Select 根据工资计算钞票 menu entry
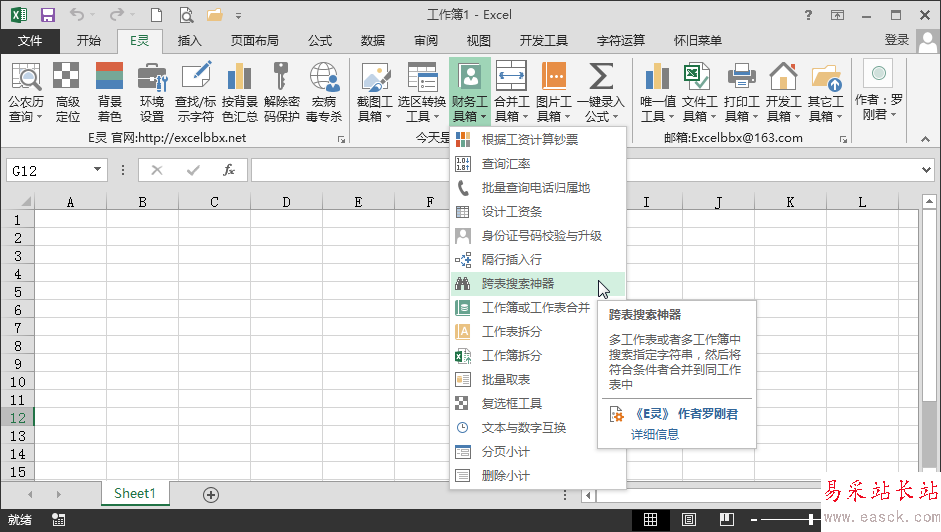 click(x=538, y=139)
